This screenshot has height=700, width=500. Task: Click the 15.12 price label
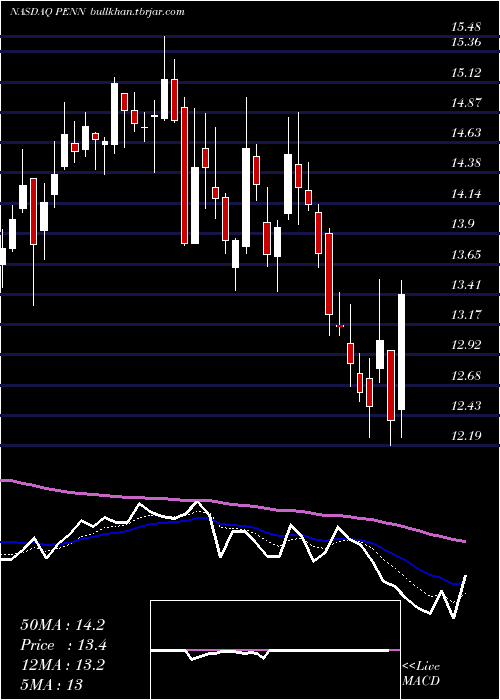[466, 72]
